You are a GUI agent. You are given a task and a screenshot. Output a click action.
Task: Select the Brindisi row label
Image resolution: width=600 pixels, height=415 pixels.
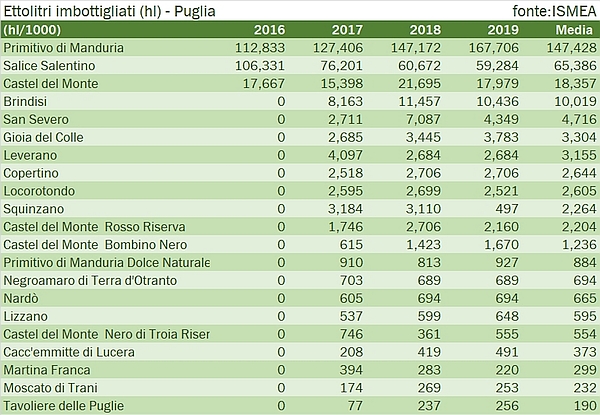pyautogui.click(x=27, y=101)
